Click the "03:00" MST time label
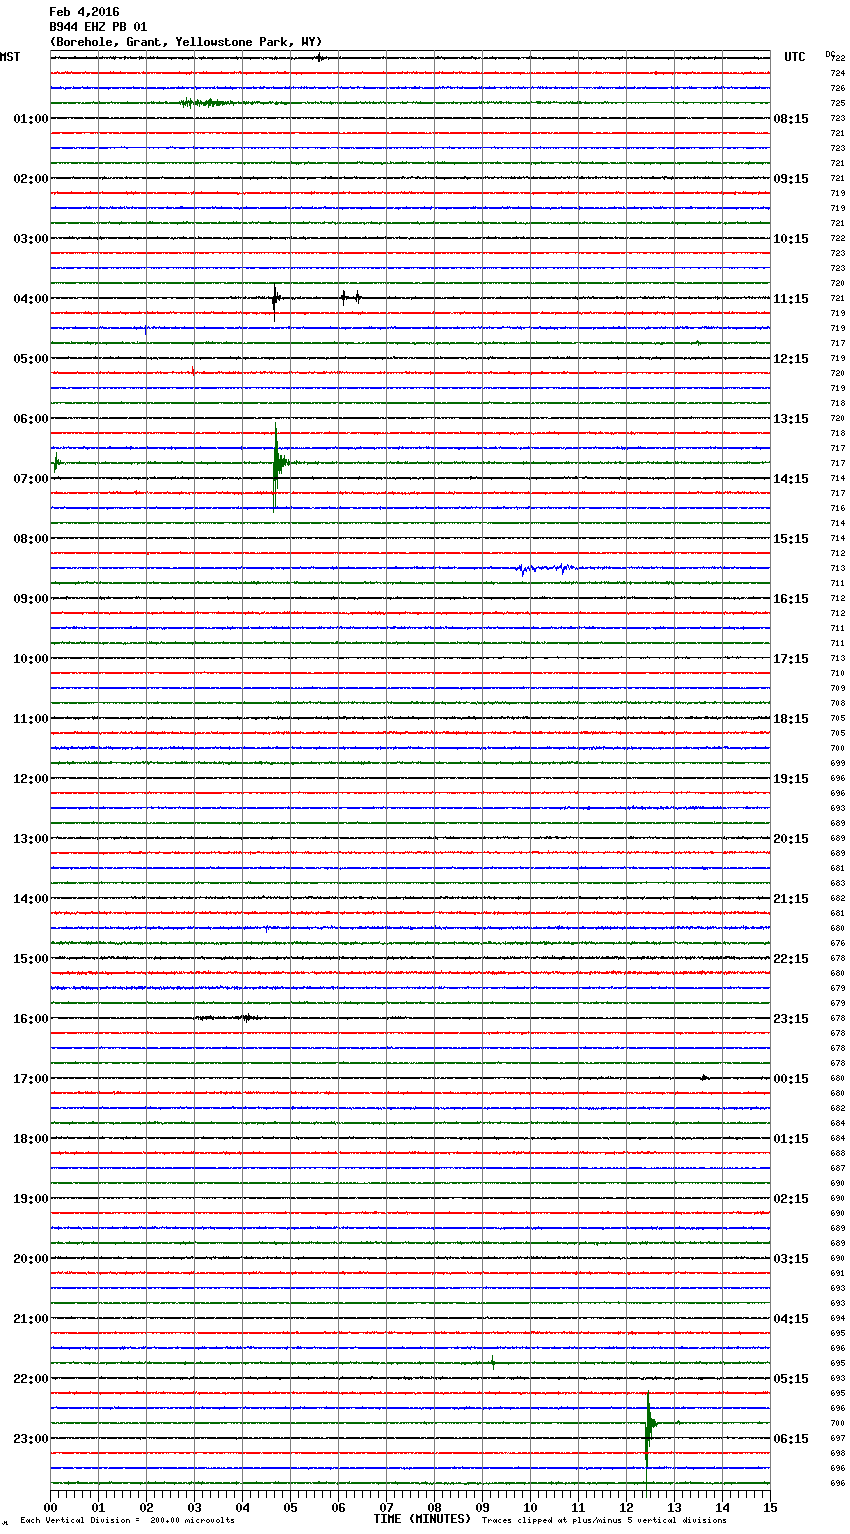 [x=31, y=239]
